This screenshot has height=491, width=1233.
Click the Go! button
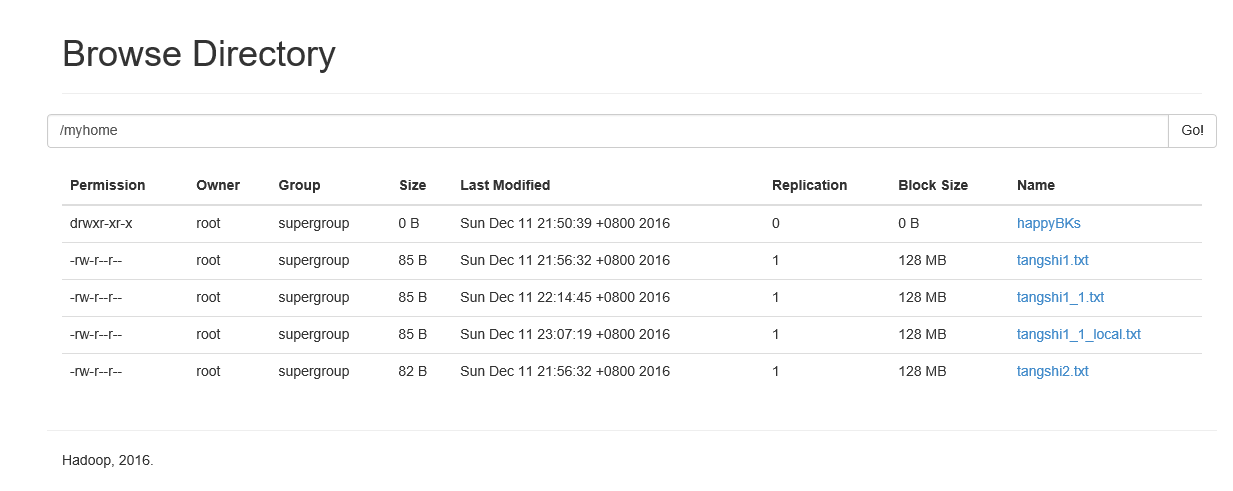tap(1192, 131)
